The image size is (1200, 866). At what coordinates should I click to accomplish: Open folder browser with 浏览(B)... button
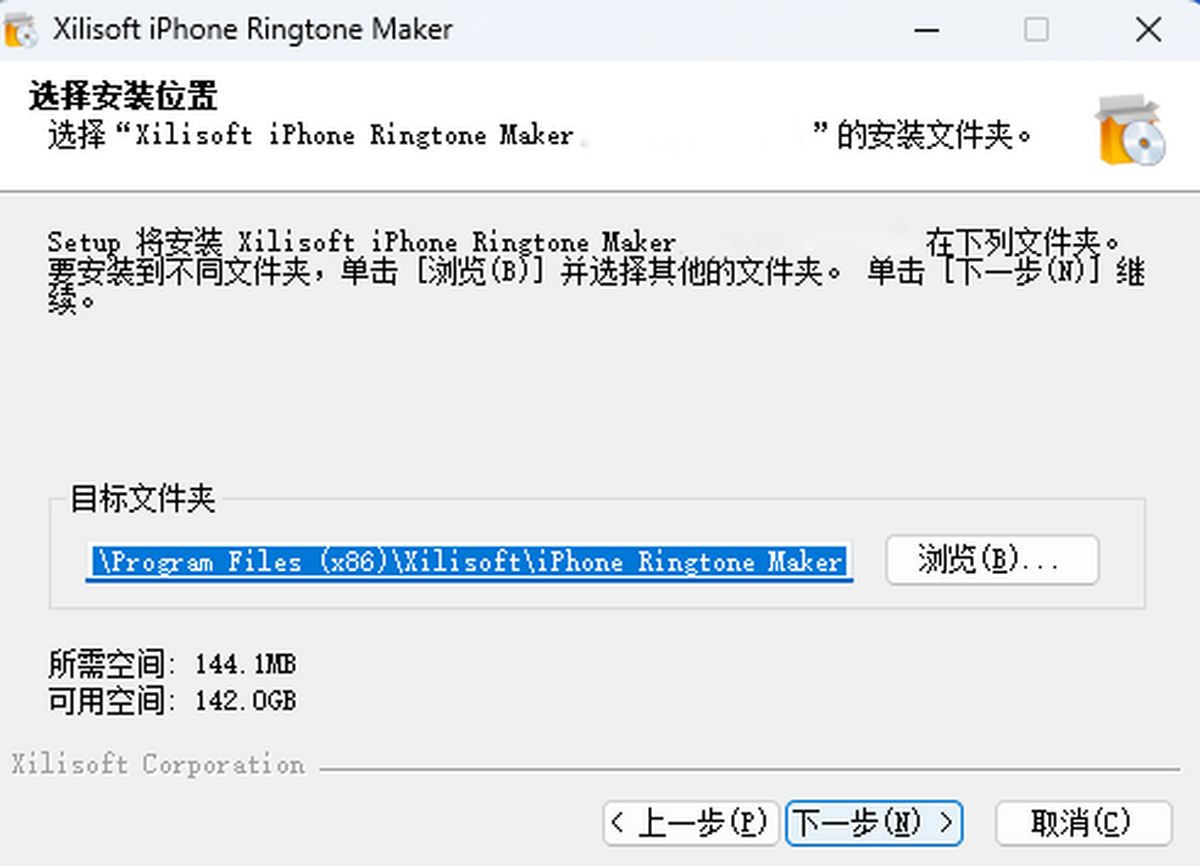pos(992,560)
